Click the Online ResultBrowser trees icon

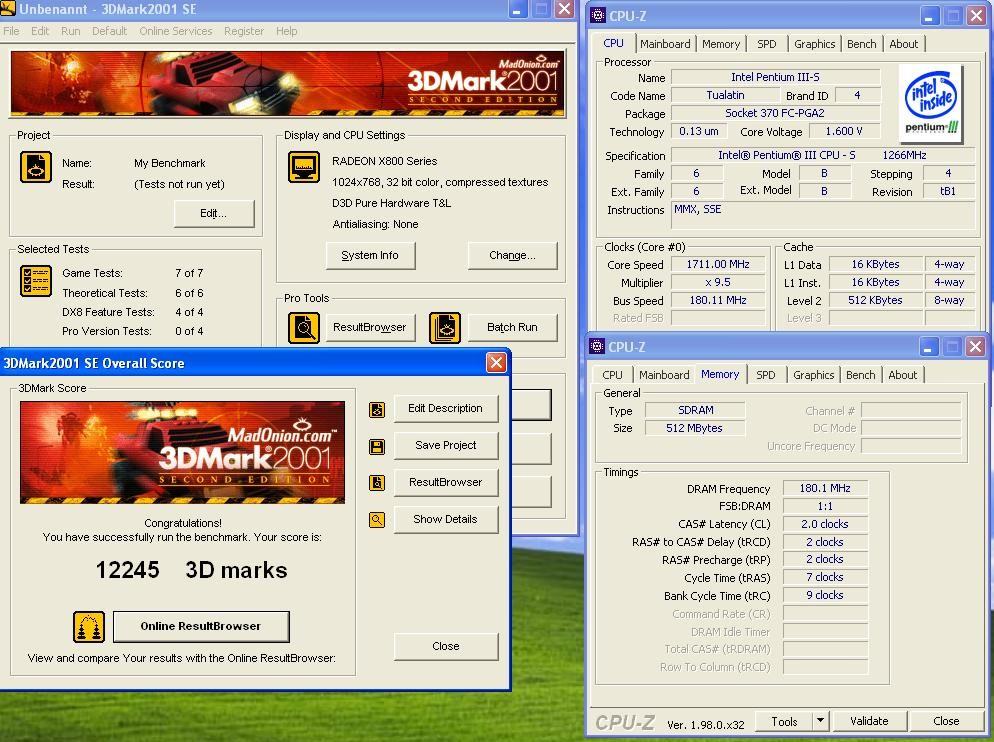pos(89,627)
